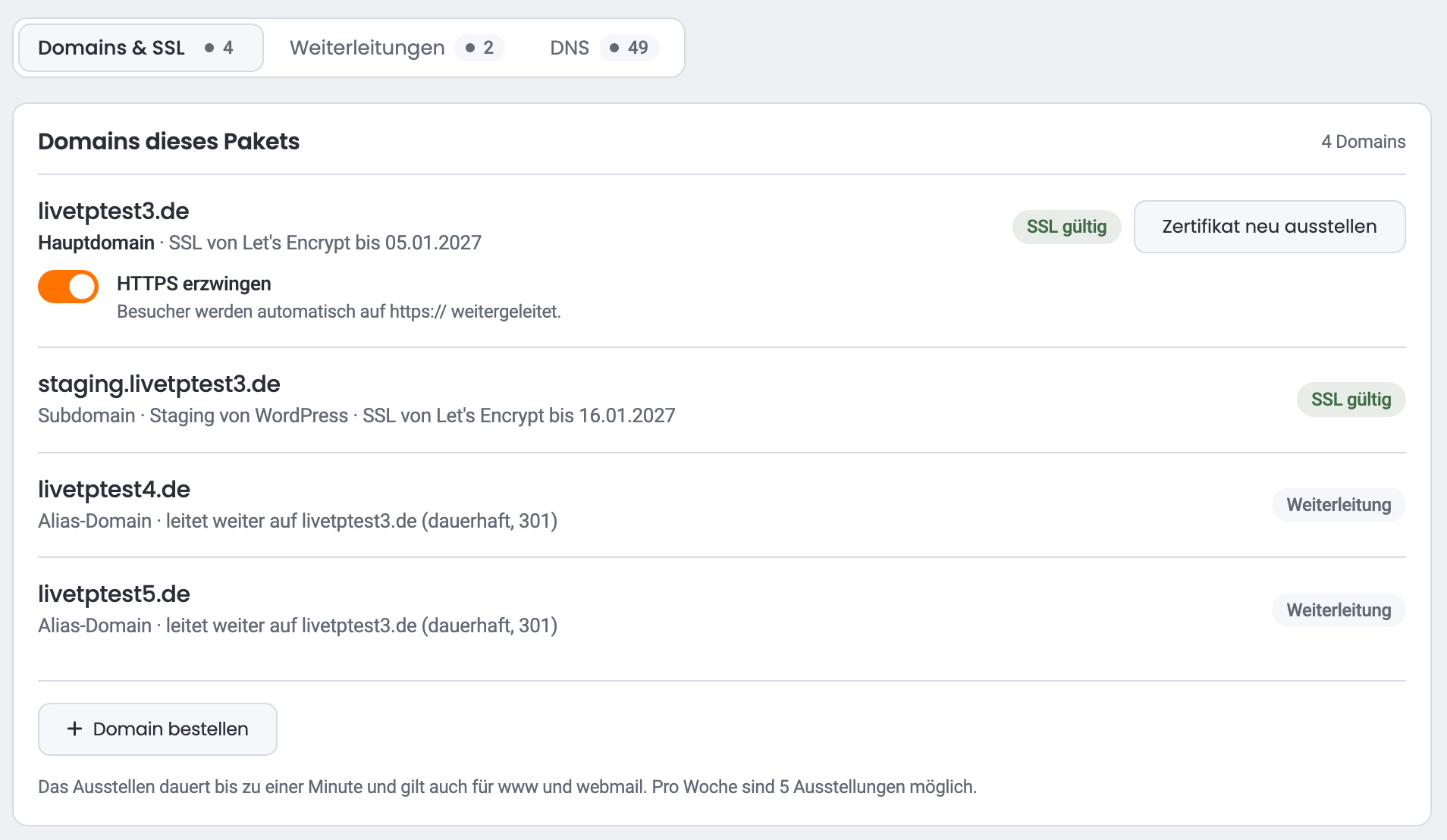The width and height of the screenshot is (1447, 840).
Task: Click the '4 Domains' counter text
Action: point(1363,142)
